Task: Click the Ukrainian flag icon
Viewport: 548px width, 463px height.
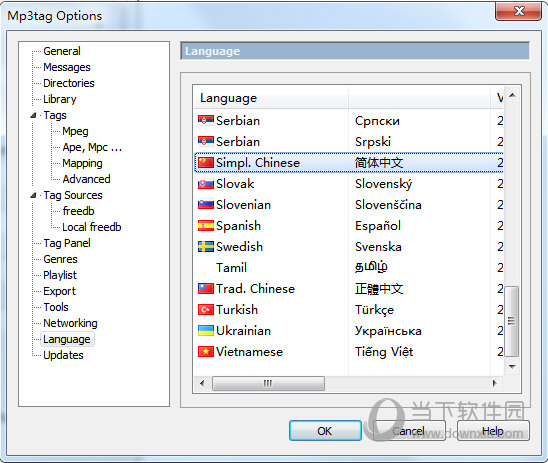Action: [x=206, y=331]
